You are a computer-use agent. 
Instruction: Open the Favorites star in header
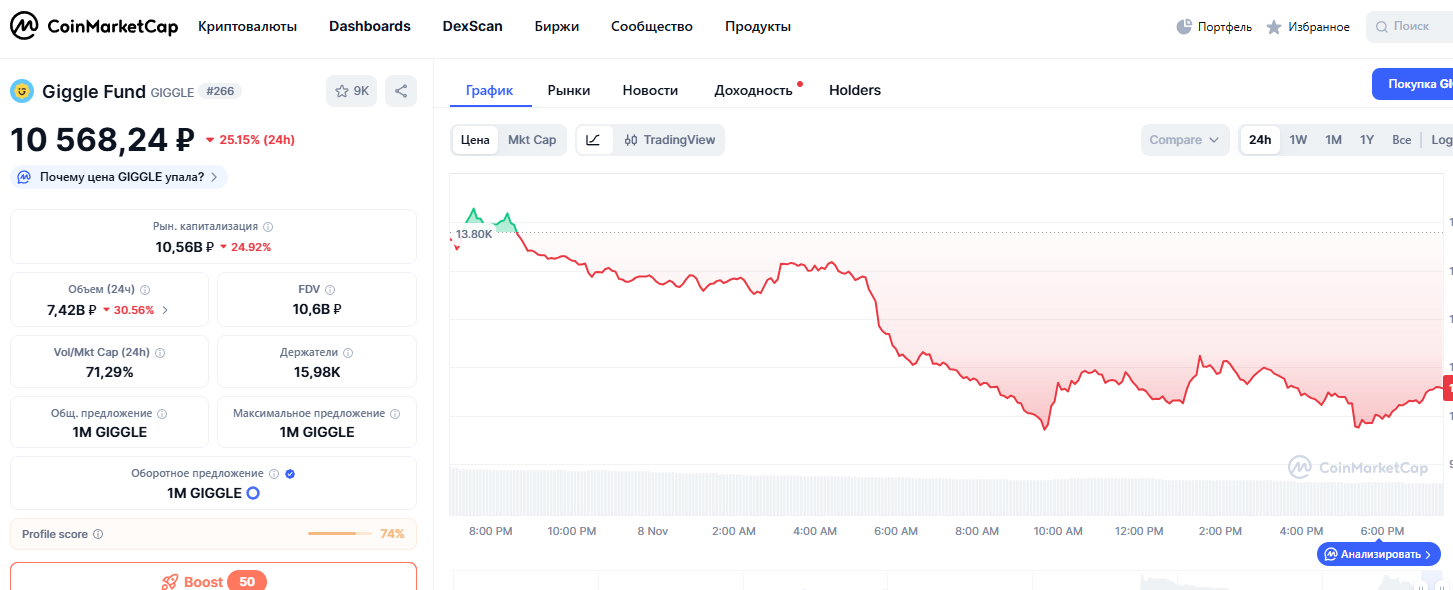point(1274,27)
